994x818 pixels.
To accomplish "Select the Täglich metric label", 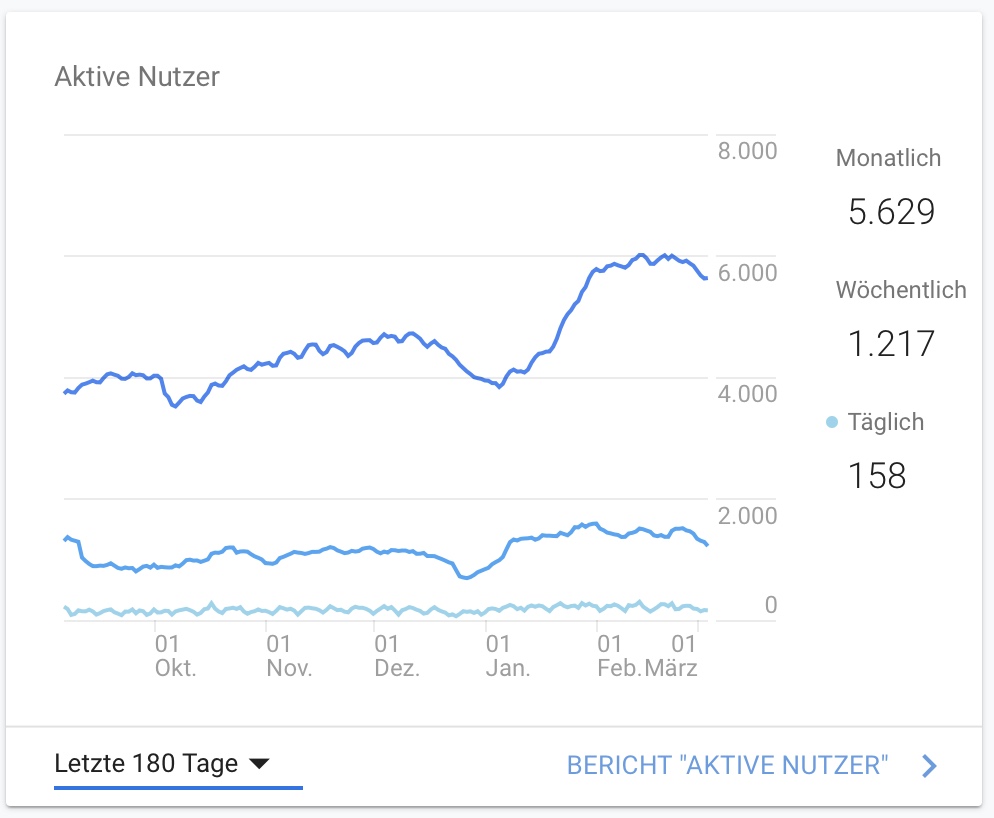I will click(x=886, y=422).
